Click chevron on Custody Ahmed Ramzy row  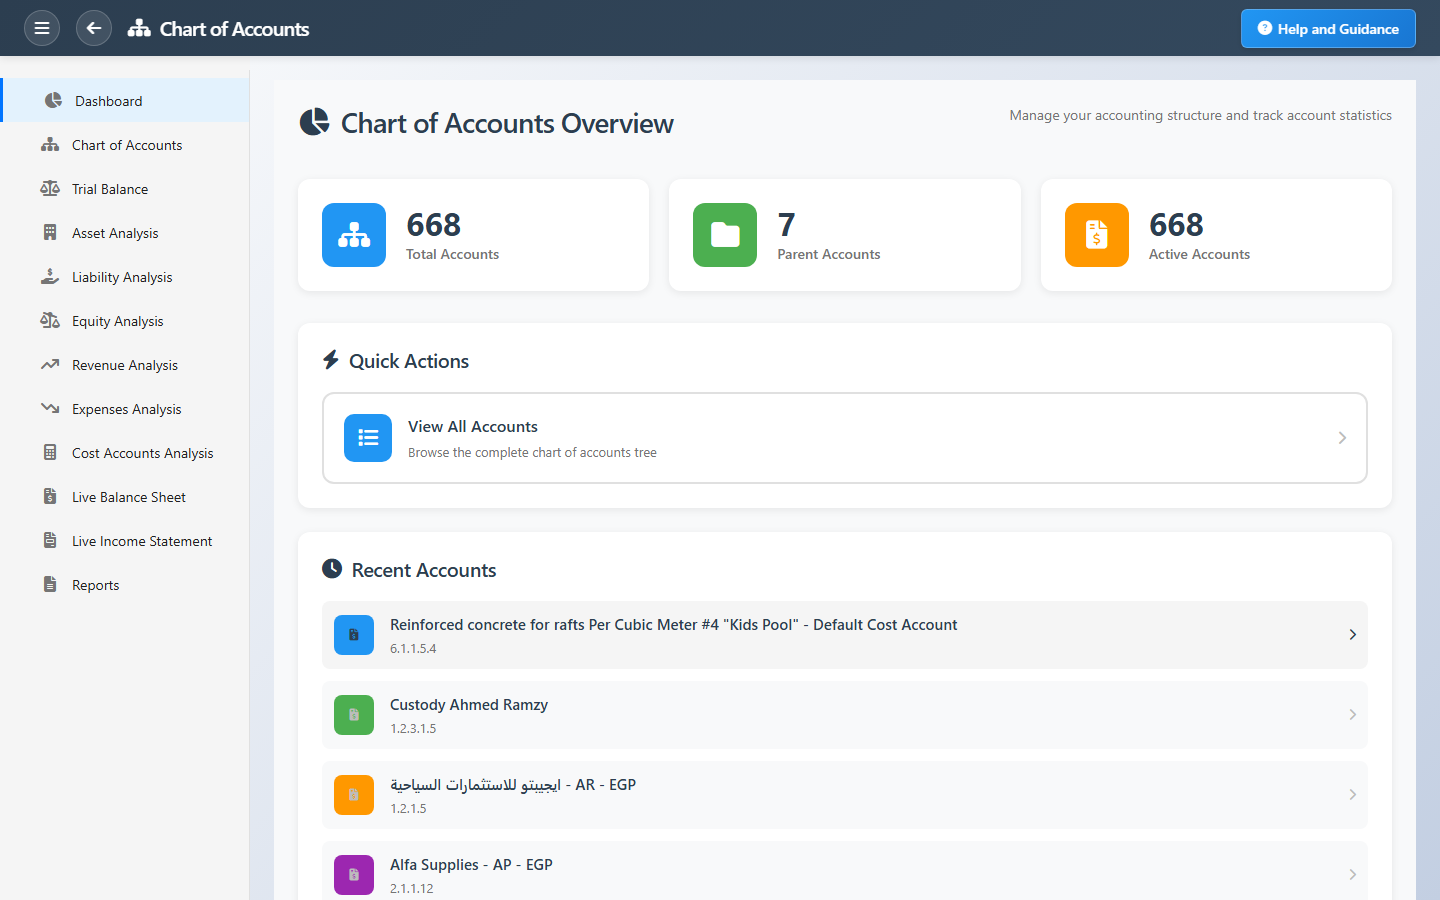tap(1352, 715)
